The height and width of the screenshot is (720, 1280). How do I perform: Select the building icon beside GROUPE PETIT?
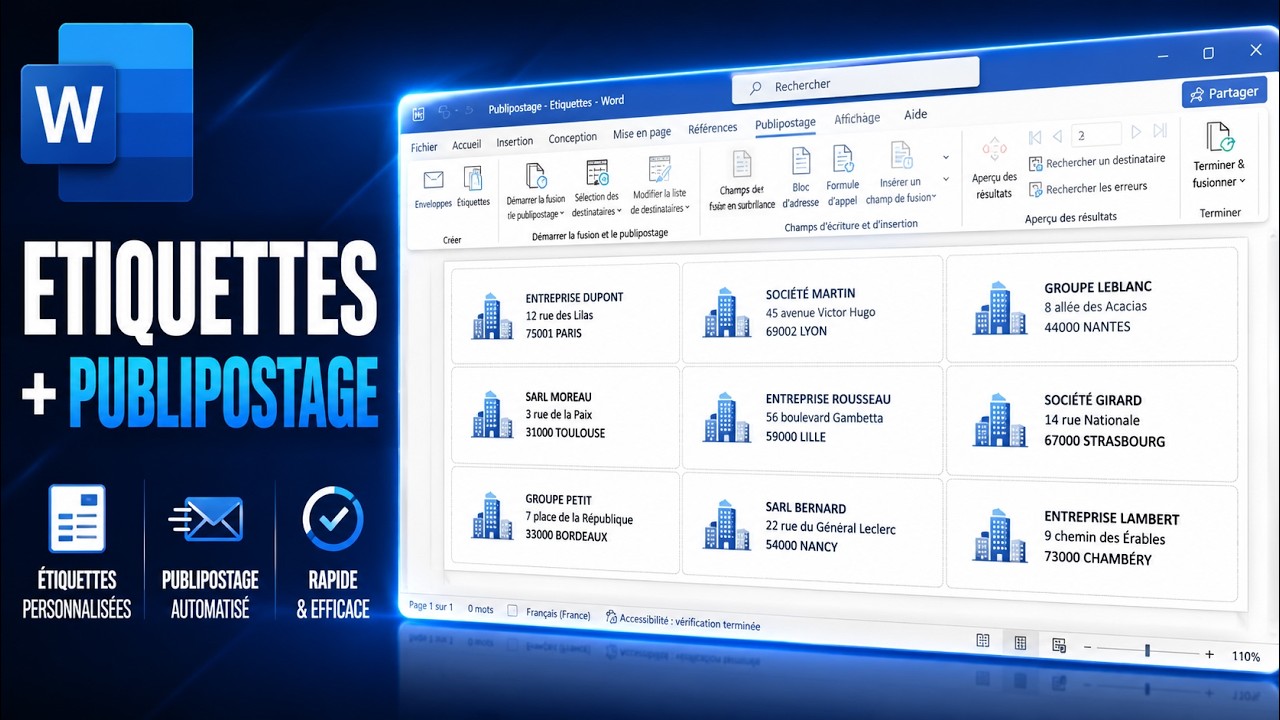(492, 516)
